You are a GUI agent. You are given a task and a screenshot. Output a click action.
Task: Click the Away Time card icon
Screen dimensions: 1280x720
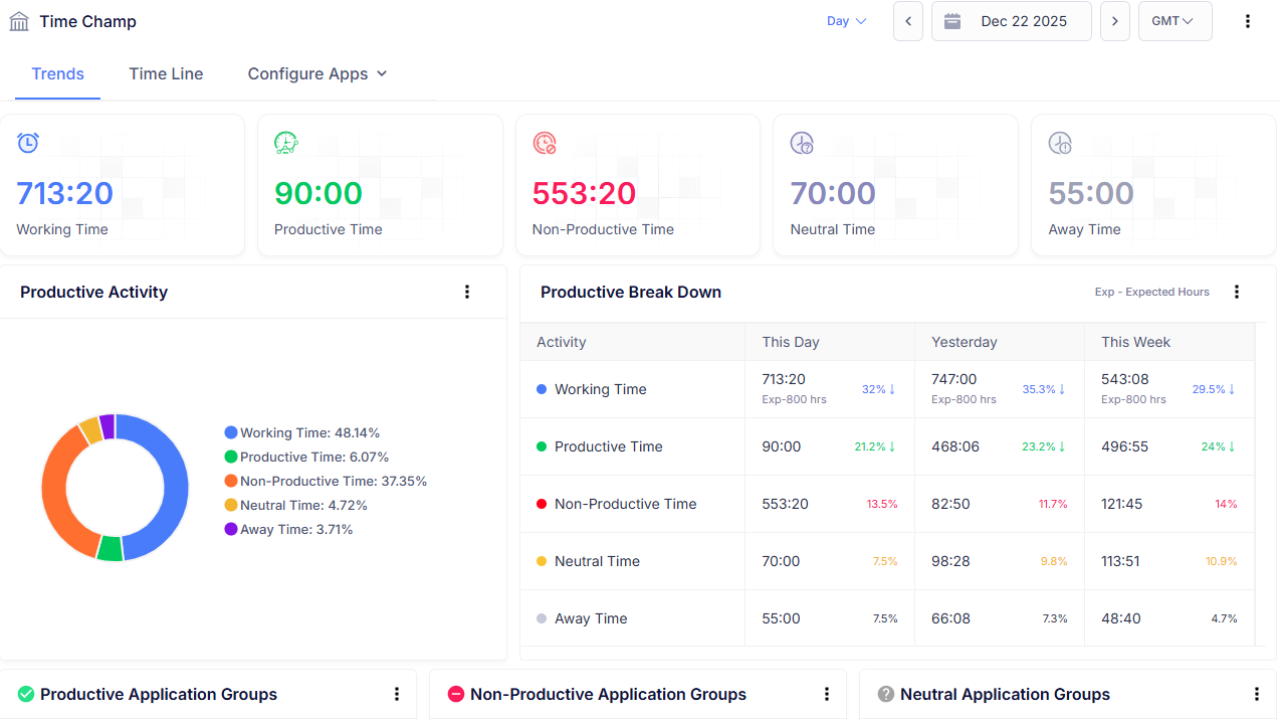(1060, 143)
